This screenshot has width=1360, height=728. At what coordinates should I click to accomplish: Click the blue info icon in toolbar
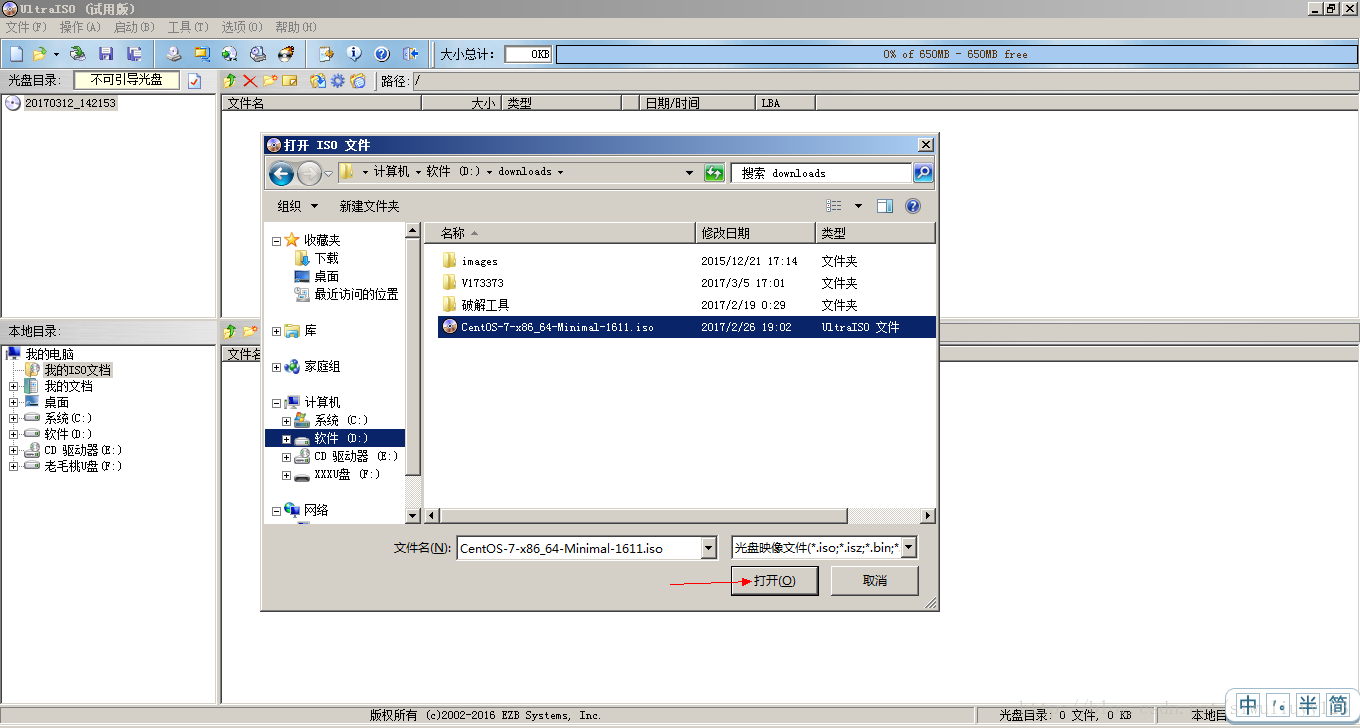(354, 54)
